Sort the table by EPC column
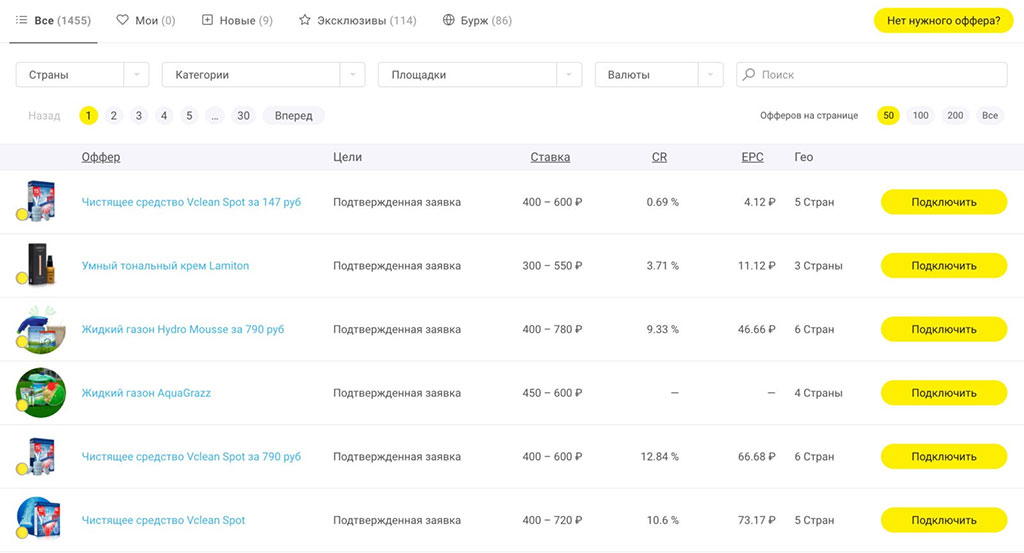This screenshot has height=553, width=1024. click(752, 157)
